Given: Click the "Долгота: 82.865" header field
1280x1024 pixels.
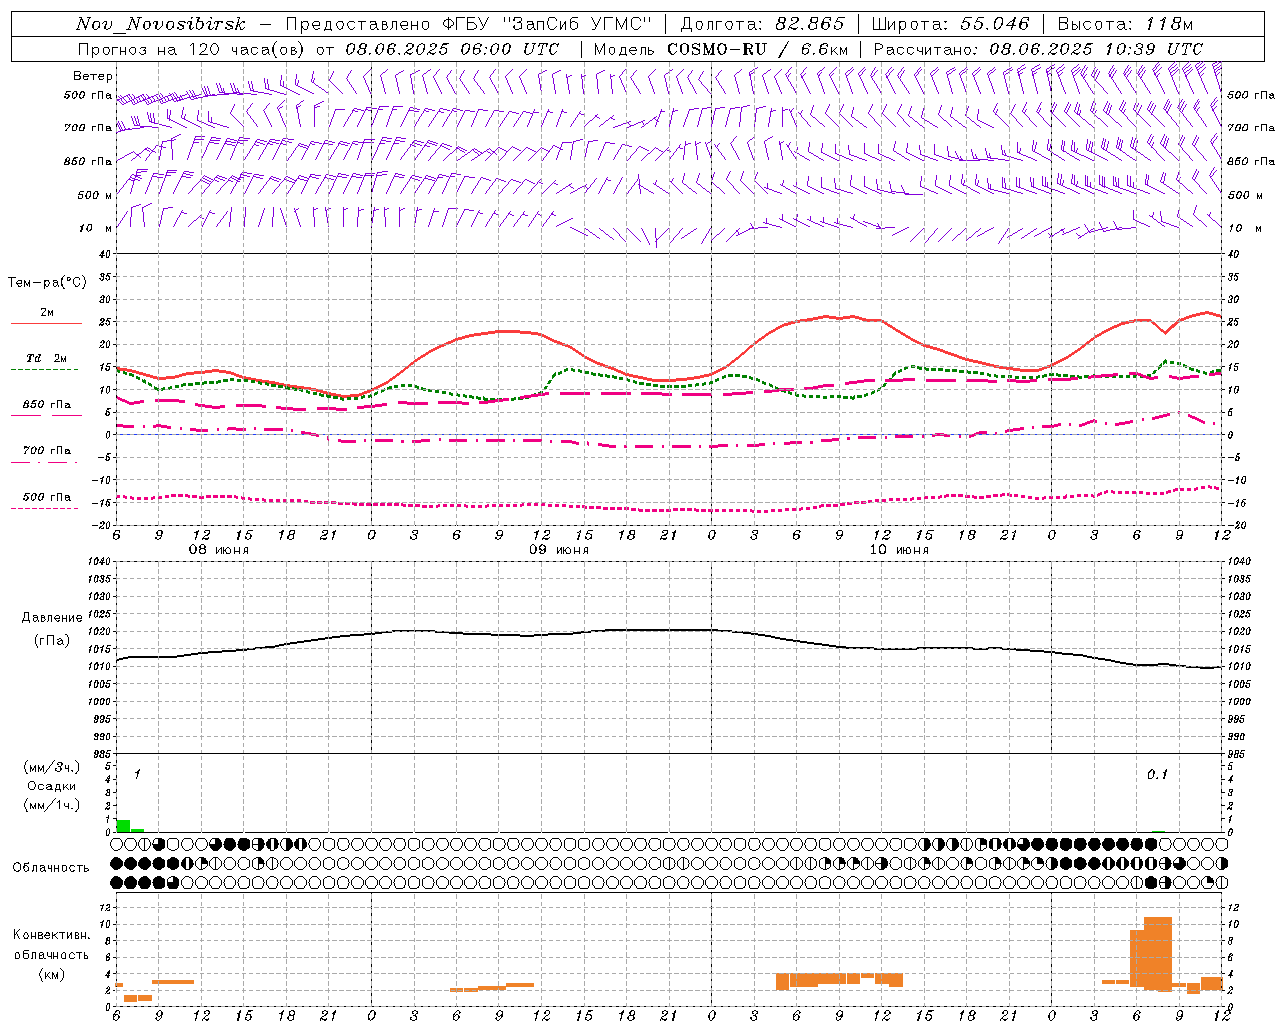Looking at the screenshot, I should click(x=763, y=24).
